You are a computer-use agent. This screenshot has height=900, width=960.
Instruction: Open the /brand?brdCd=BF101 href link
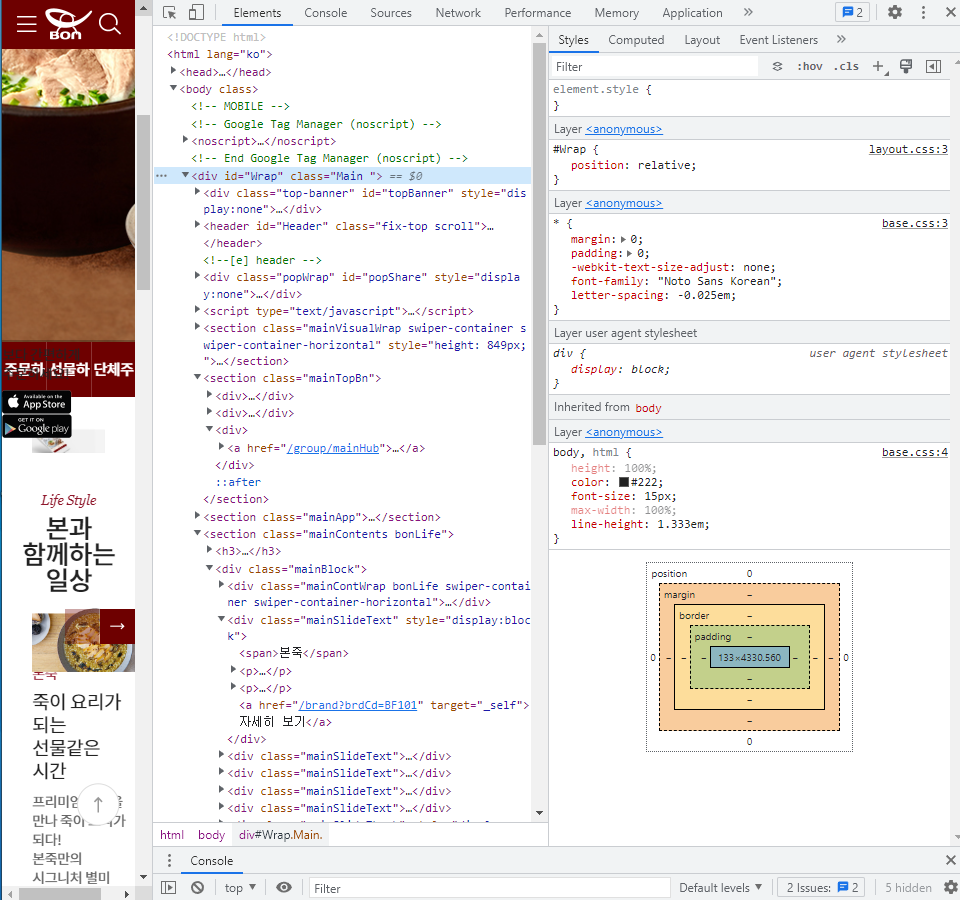point(357,705)
